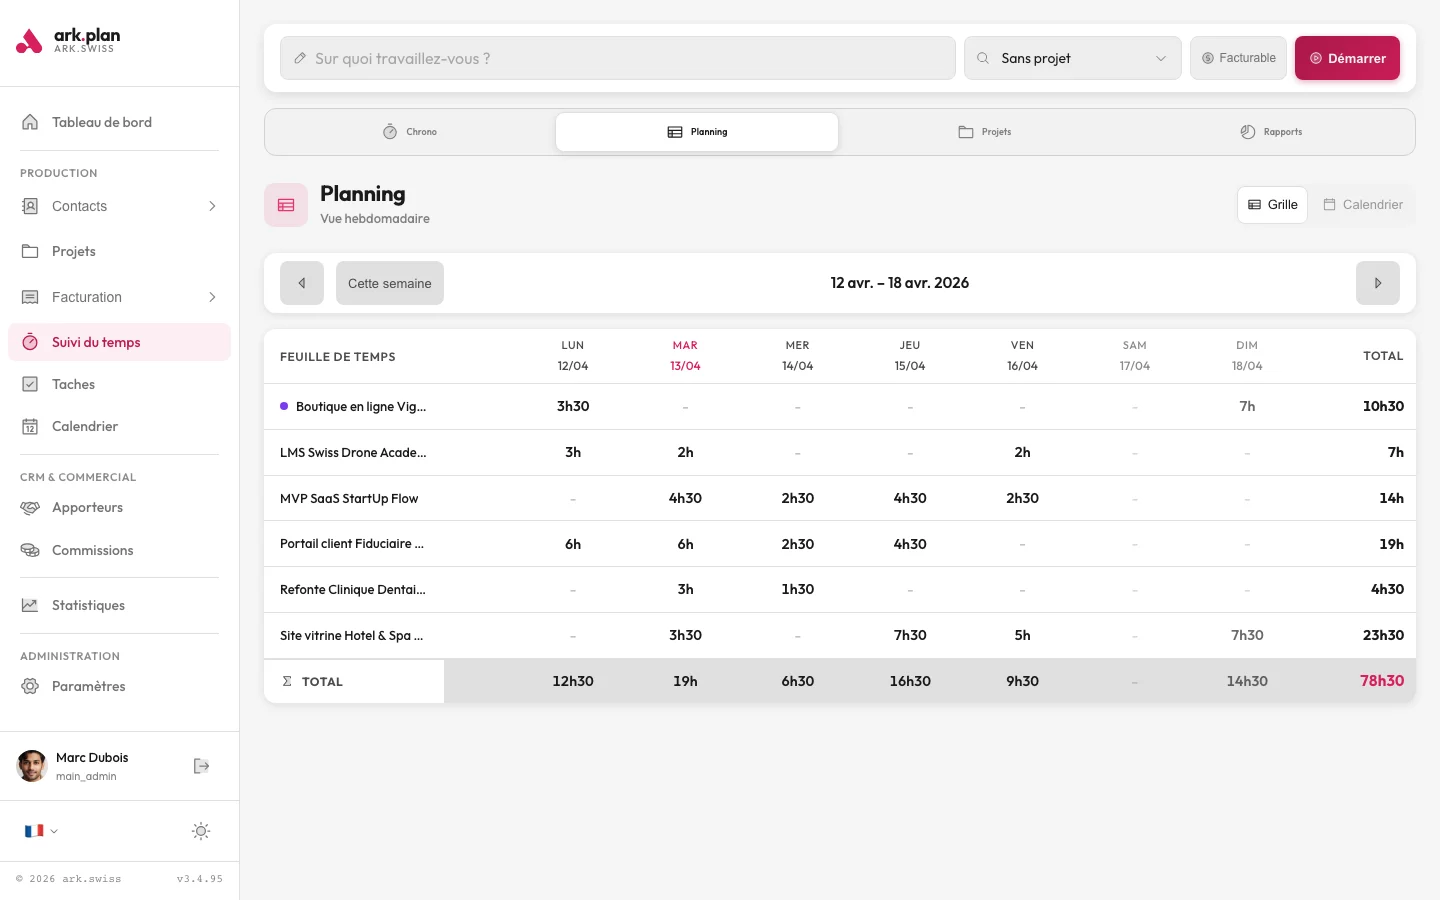Switch to Calendrier view toggle

(1363, 205)
